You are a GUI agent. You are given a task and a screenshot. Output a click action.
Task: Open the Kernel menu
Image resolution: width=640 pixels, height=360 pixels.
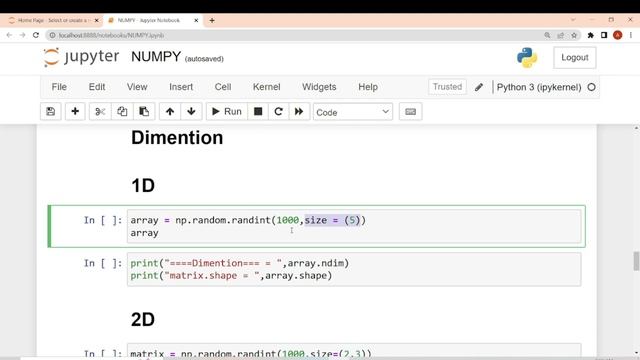click(267, 87)
